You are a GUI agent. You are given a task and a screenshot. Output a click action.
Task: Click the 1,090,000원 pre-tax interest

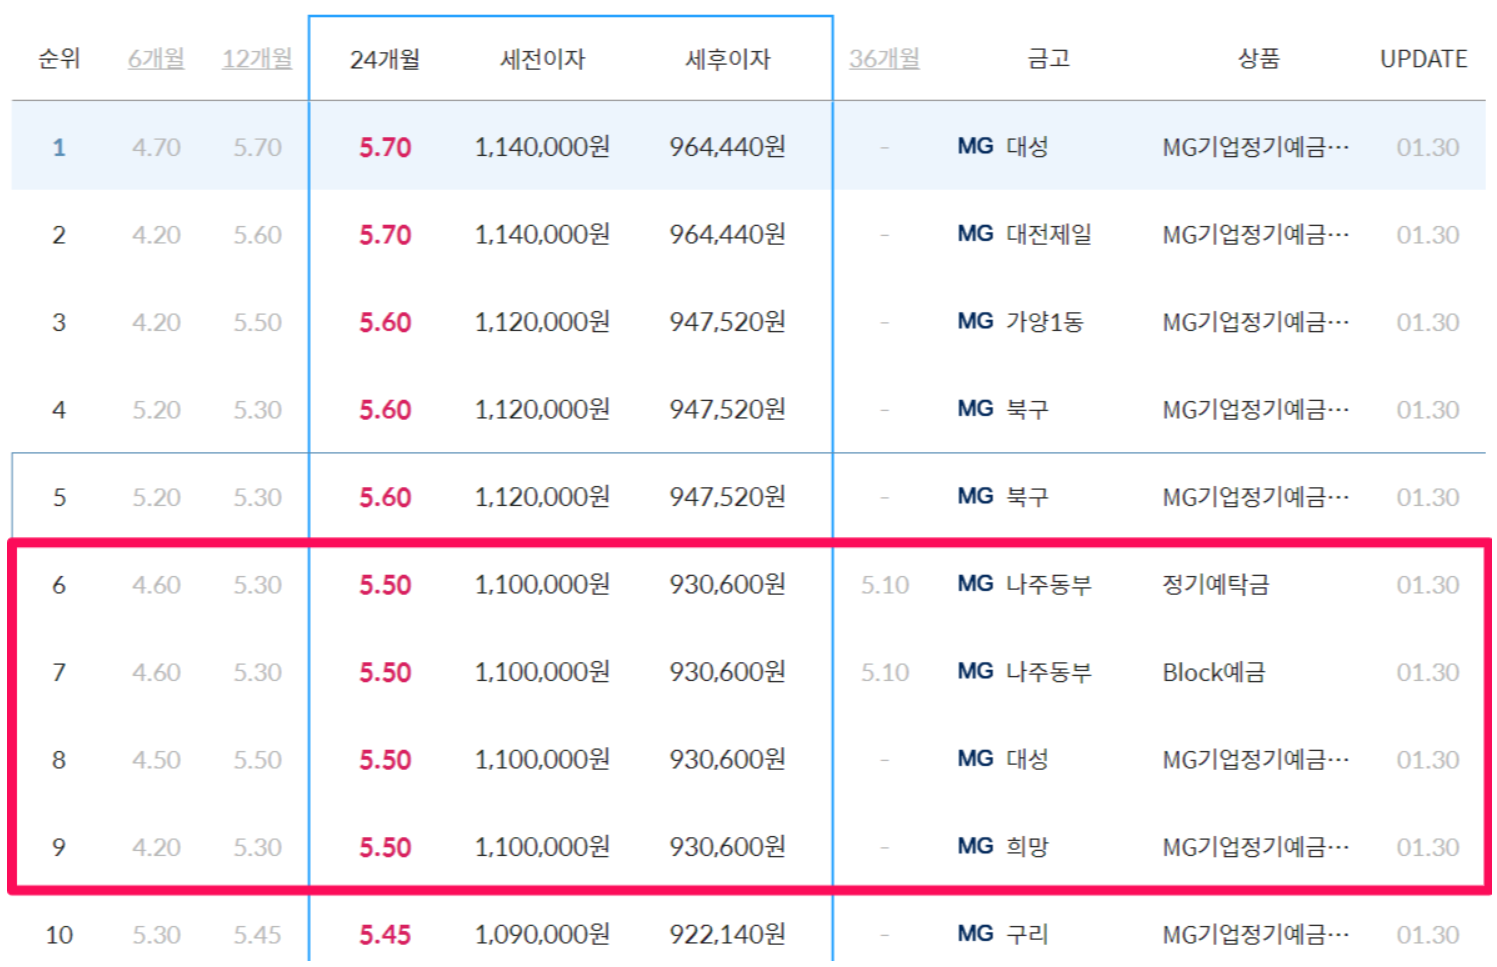pos(542,934)
